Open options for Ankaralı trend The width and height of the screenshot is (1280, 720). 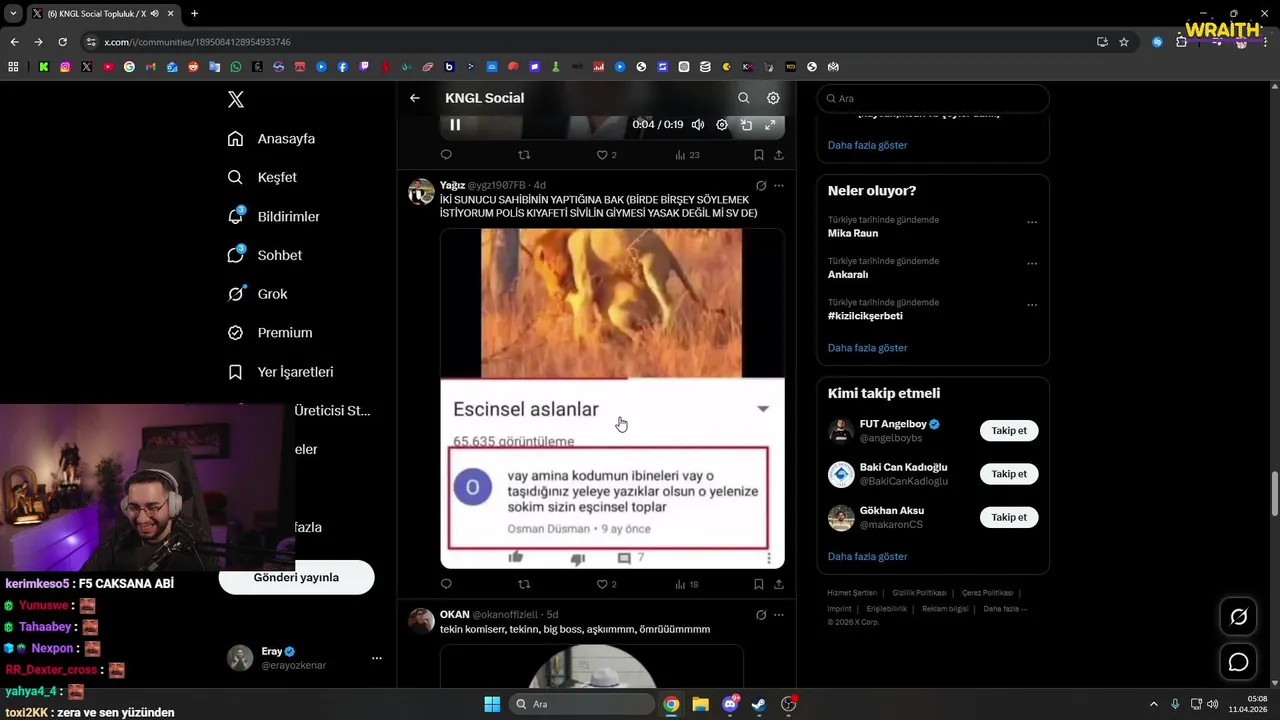point(1032,264)
